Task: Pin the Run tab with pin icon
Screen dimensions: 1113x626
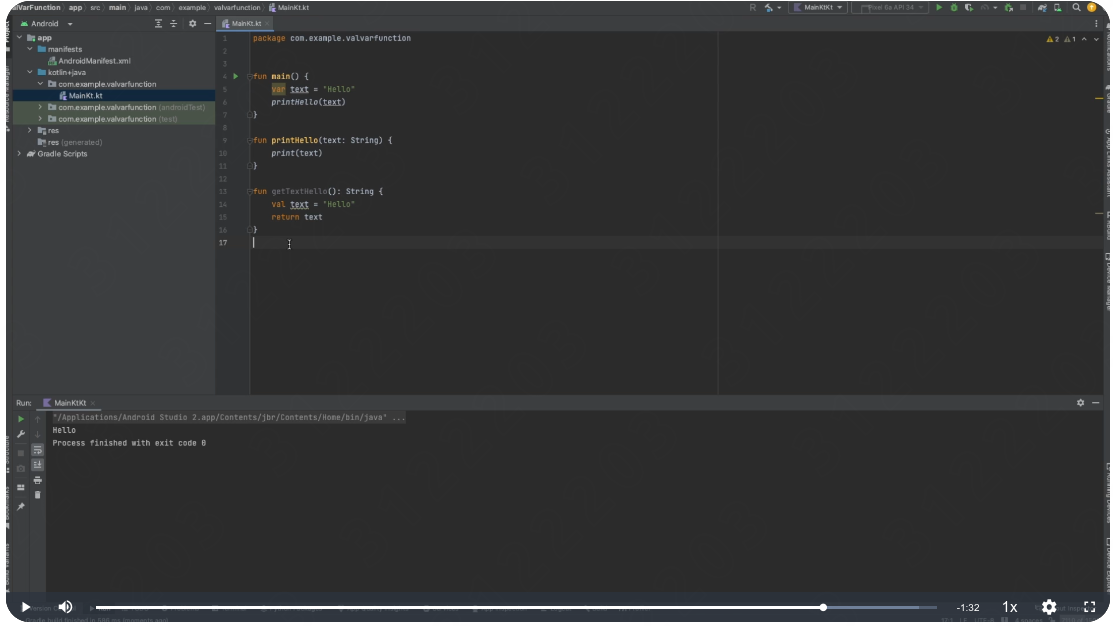Action: pyautogui.click(x=21, y=506)
